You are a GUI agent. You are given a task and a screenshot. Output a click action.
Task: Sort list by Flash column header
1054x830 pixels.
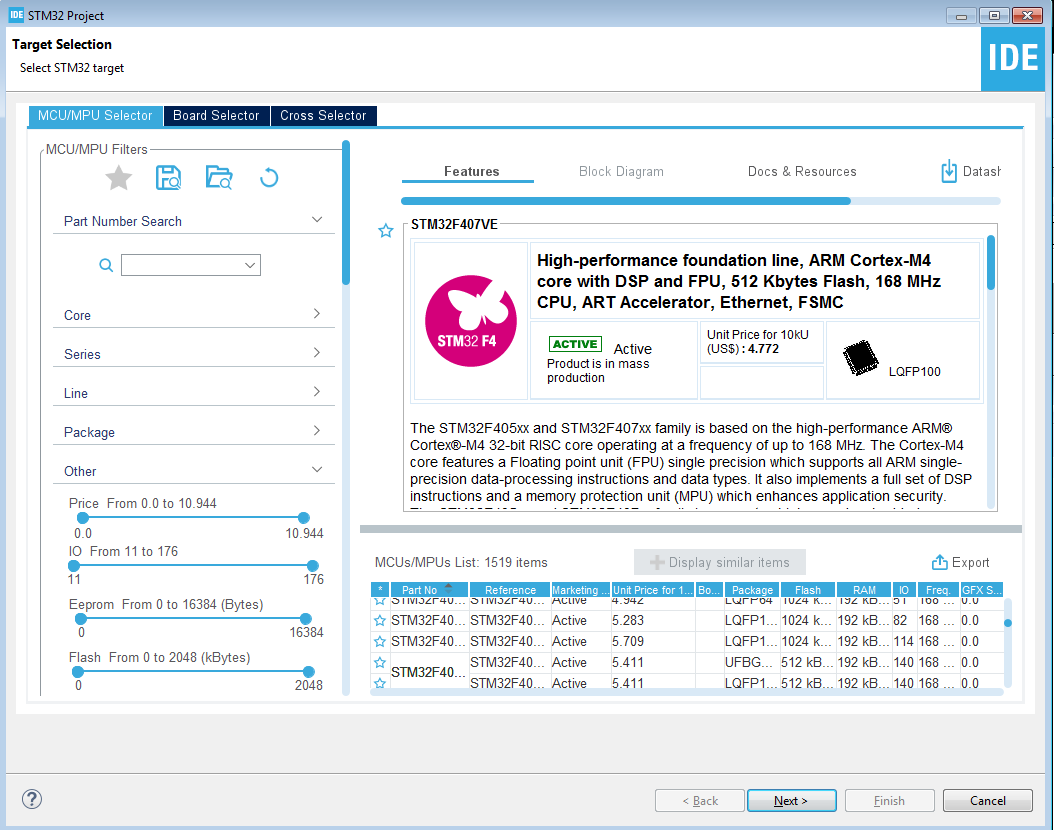(807, 590)
